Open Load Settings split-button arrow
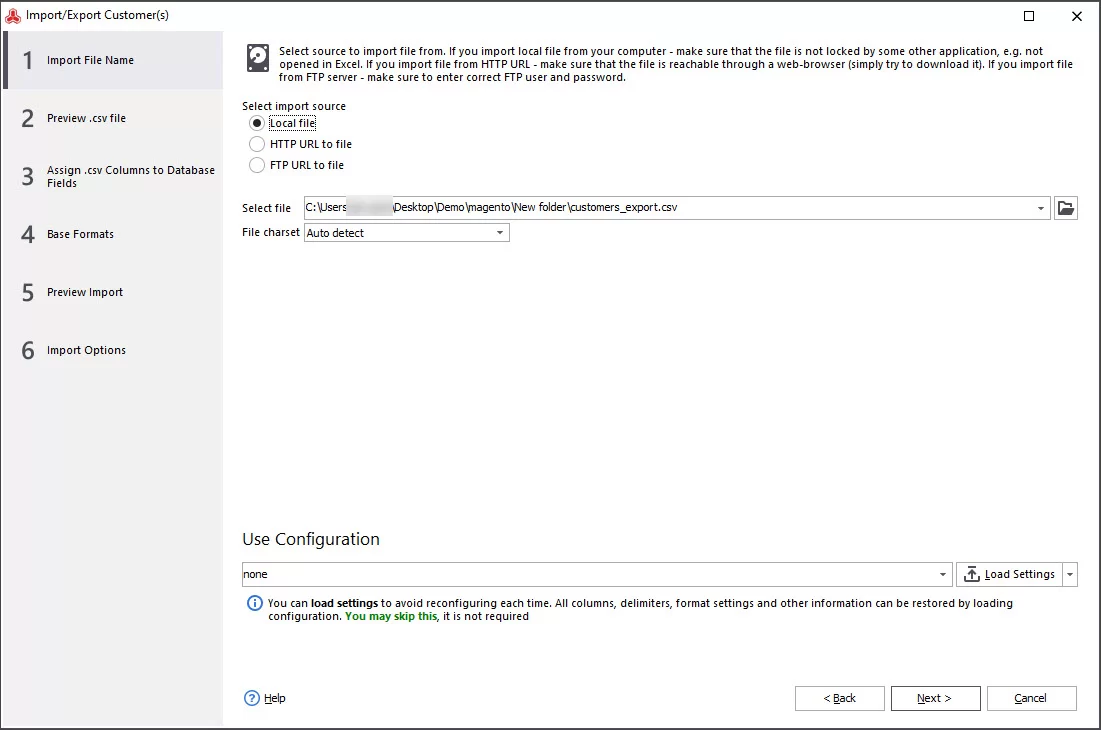Image resolution: width=1101 pixels, height=730 pixels. (x=1070, y=574)
